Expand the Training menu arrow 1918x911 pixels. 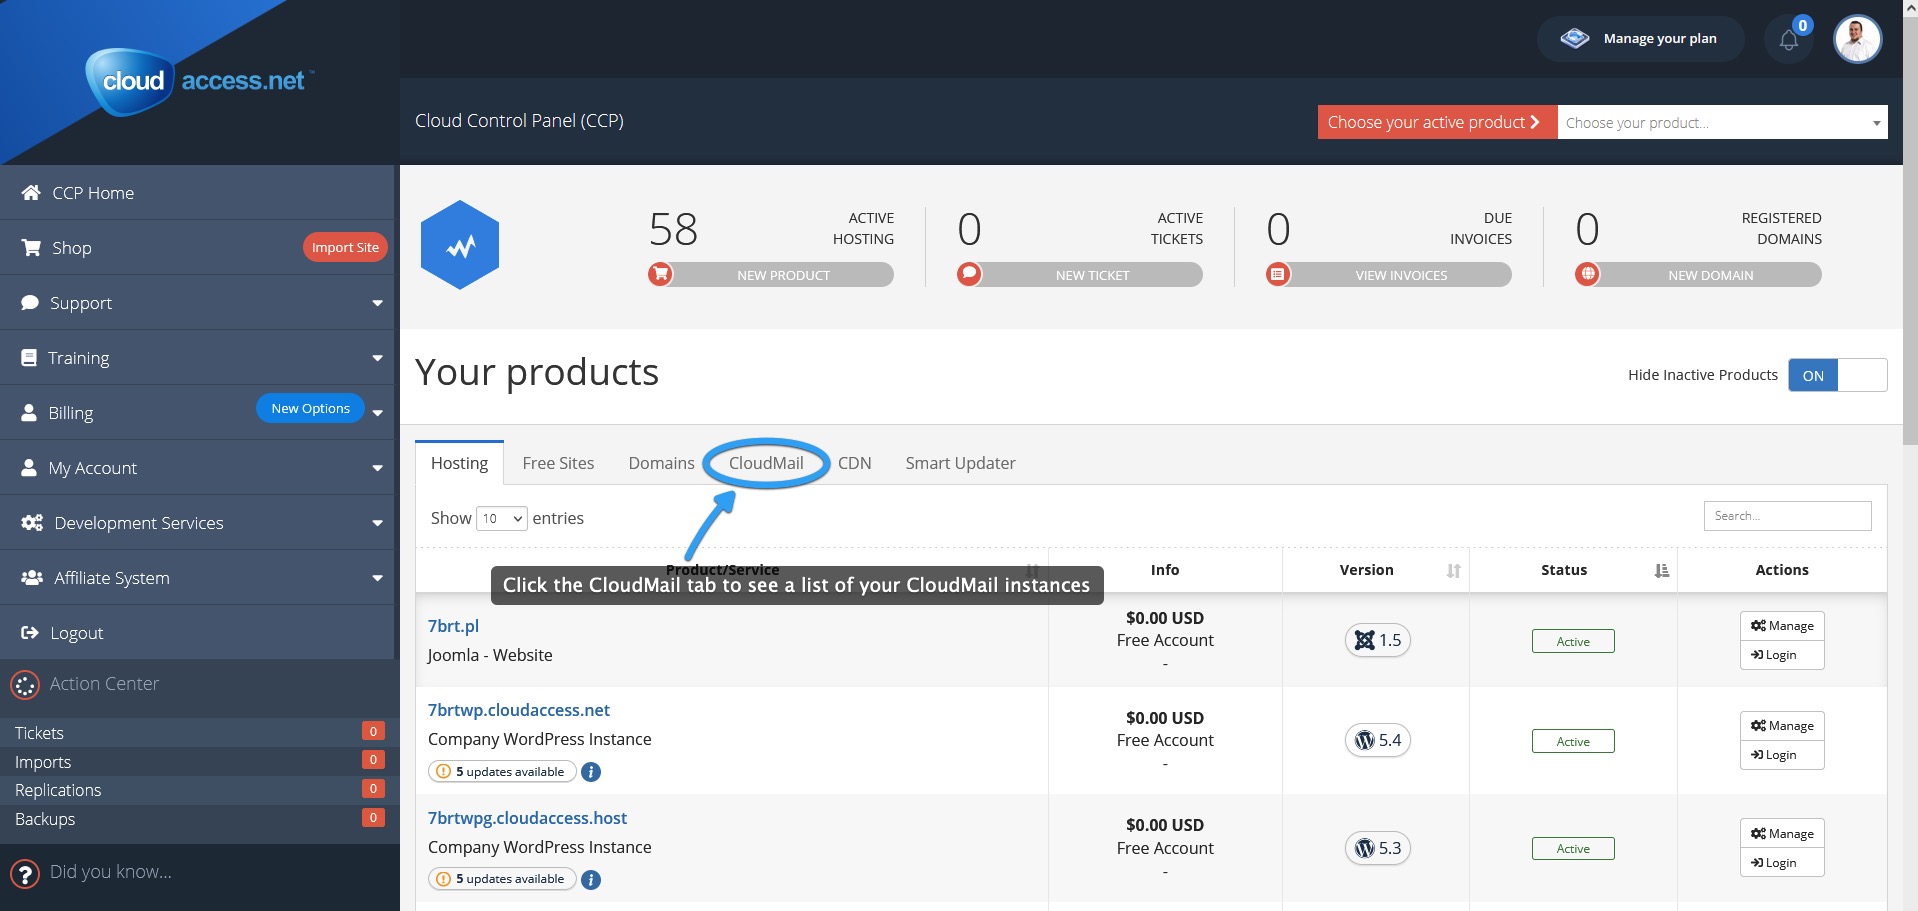coord(377,358)
